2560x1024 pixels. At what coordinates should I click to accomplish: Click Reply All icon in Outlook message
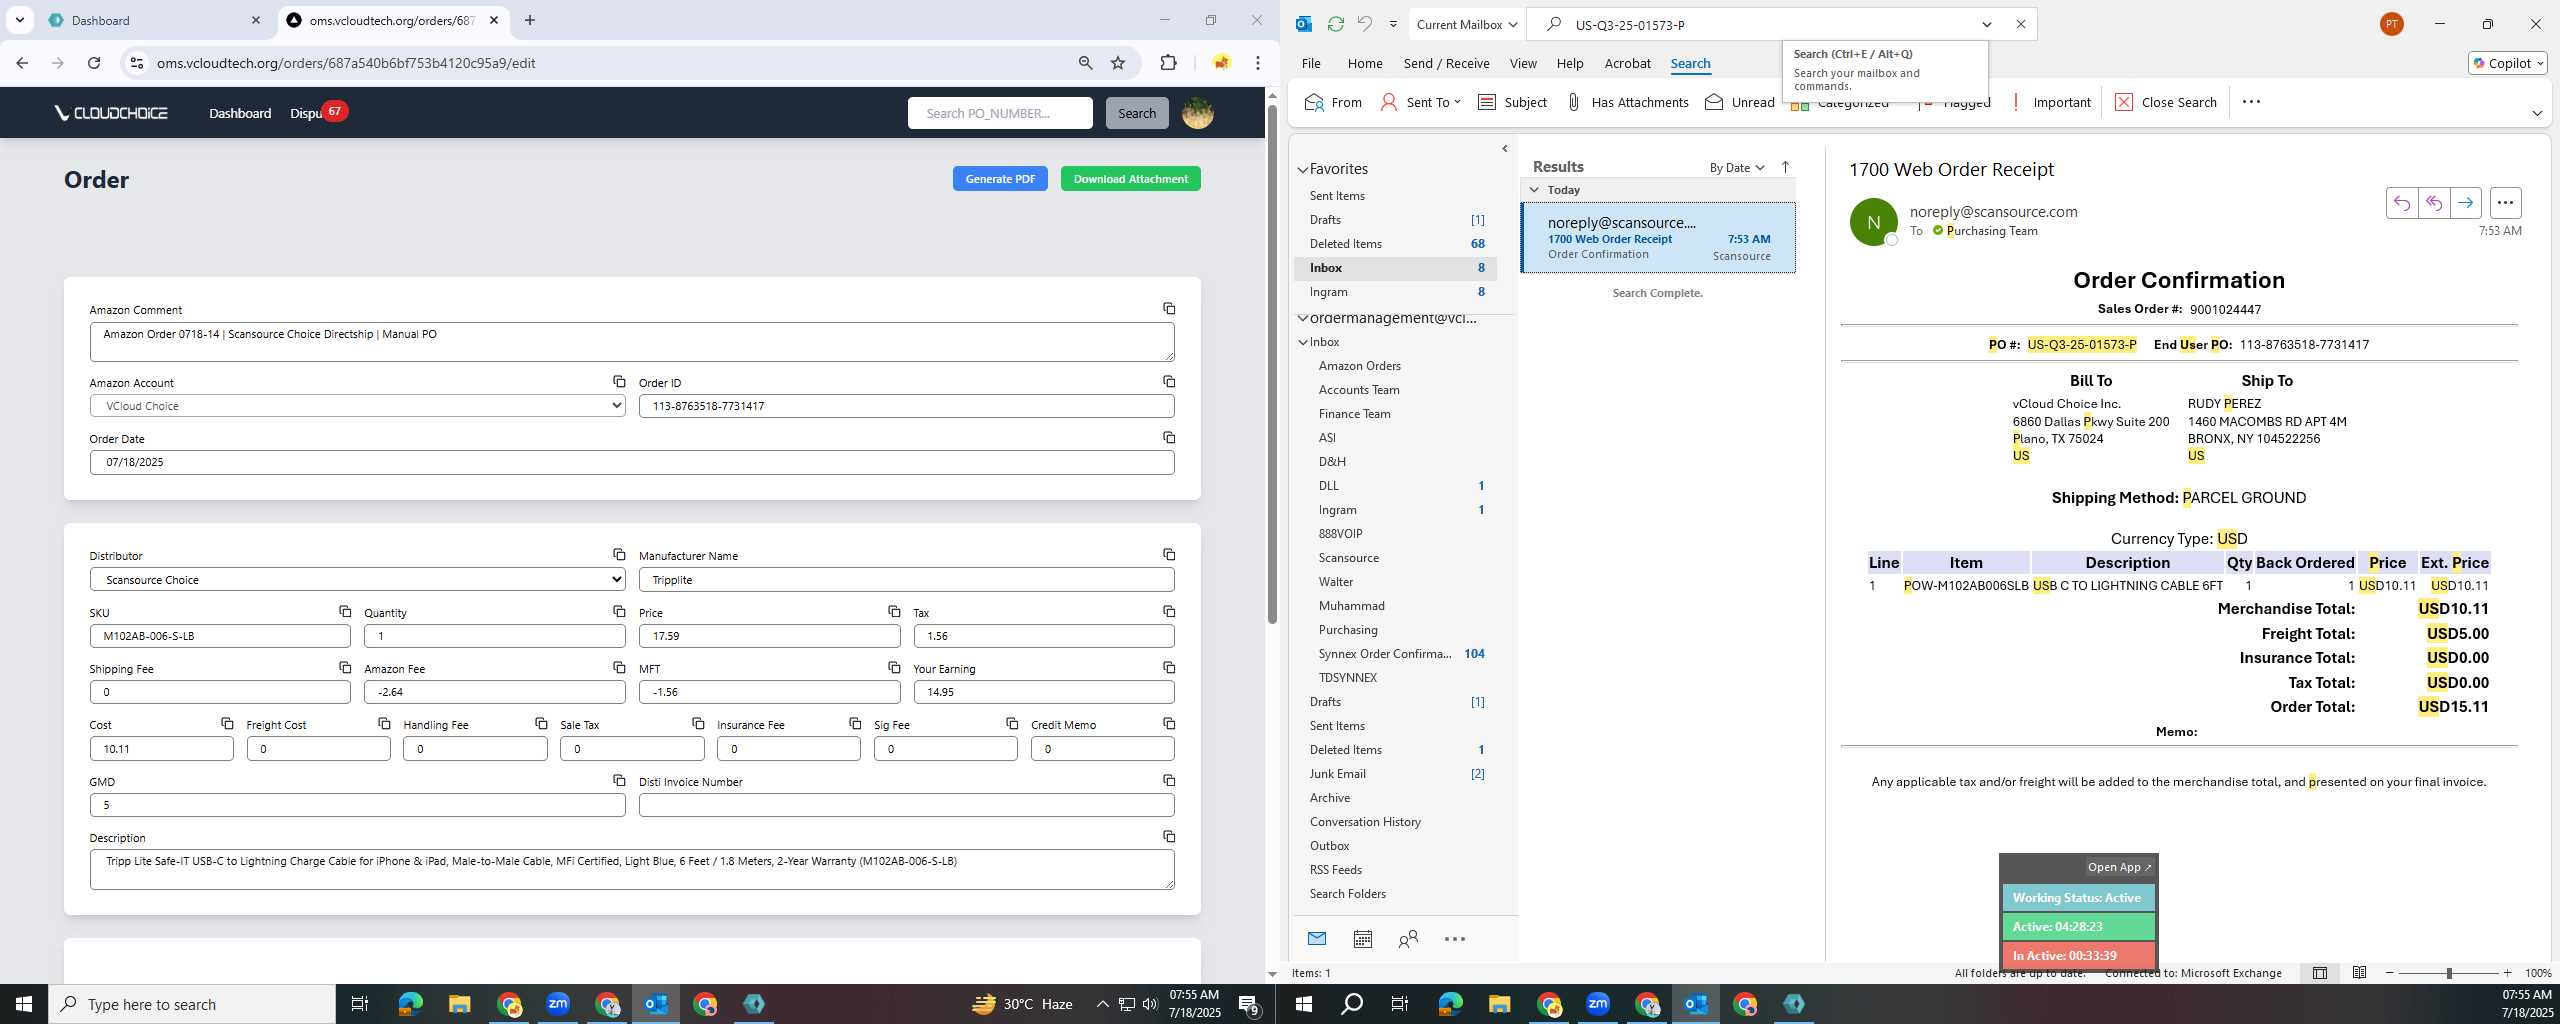coord(2433,203)
